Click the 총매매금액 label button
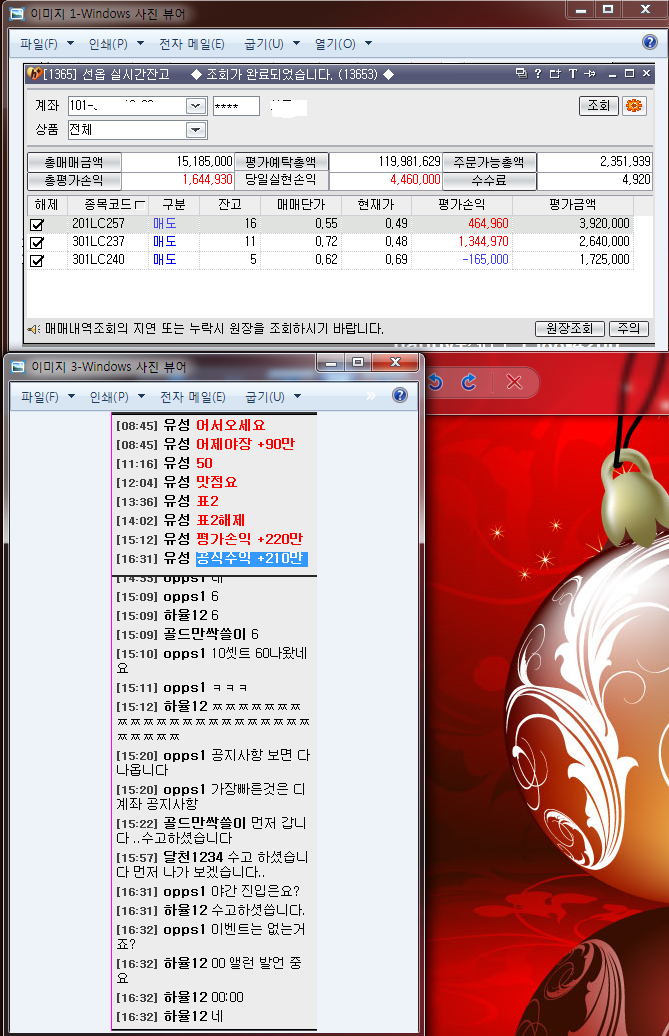The height and width of the screenshot is (1036, 669). pos(74,162)
